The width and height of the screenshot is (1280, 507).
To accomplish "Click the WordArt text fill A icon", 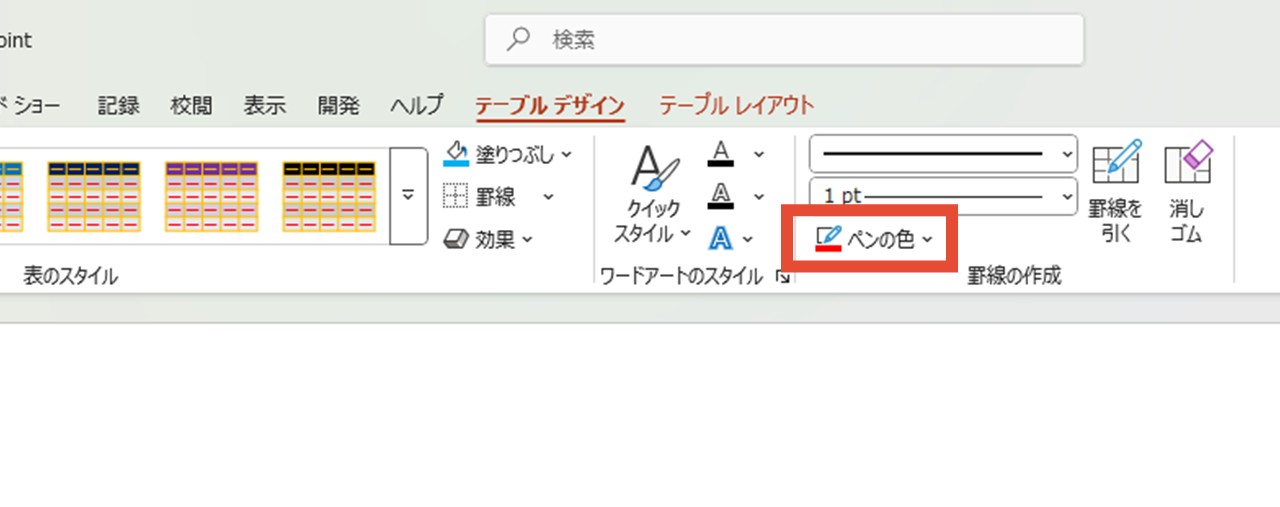I will click(x=721, y=154).
